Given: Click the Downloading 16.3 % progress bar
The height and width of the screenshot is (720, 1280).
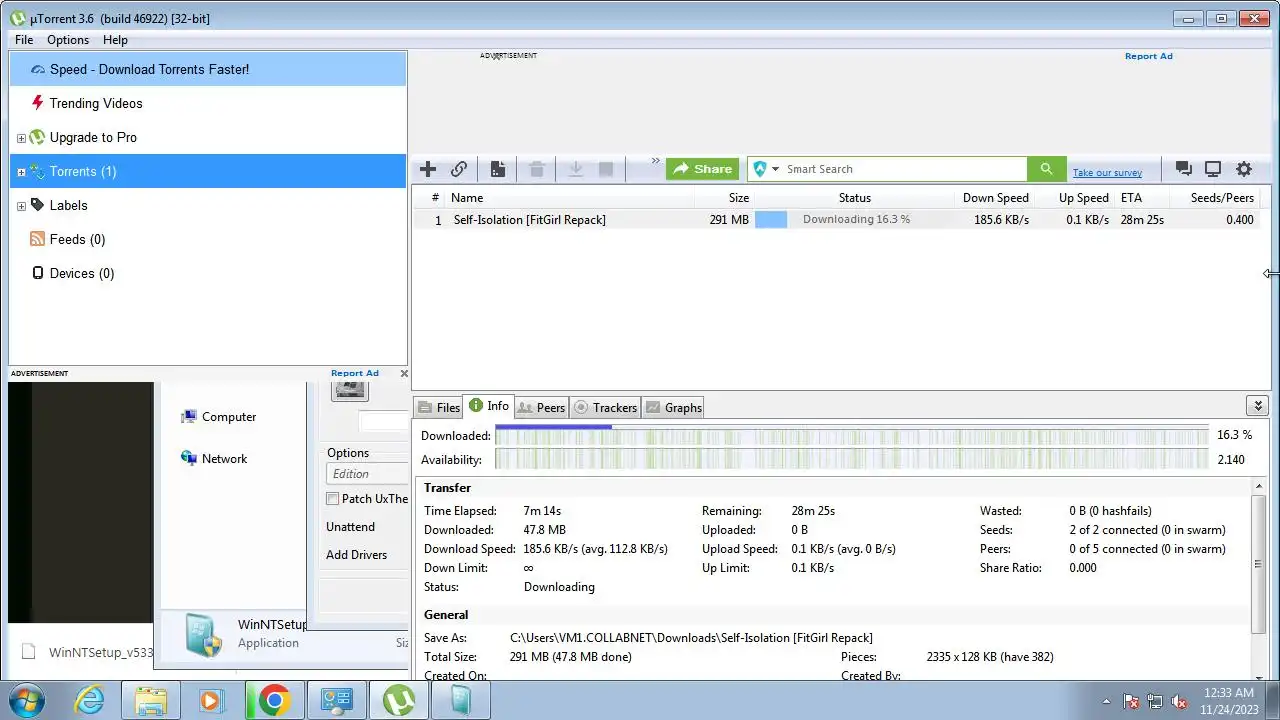Looking at the screenshot, I should pyautogui.click(x=855, y=220).
